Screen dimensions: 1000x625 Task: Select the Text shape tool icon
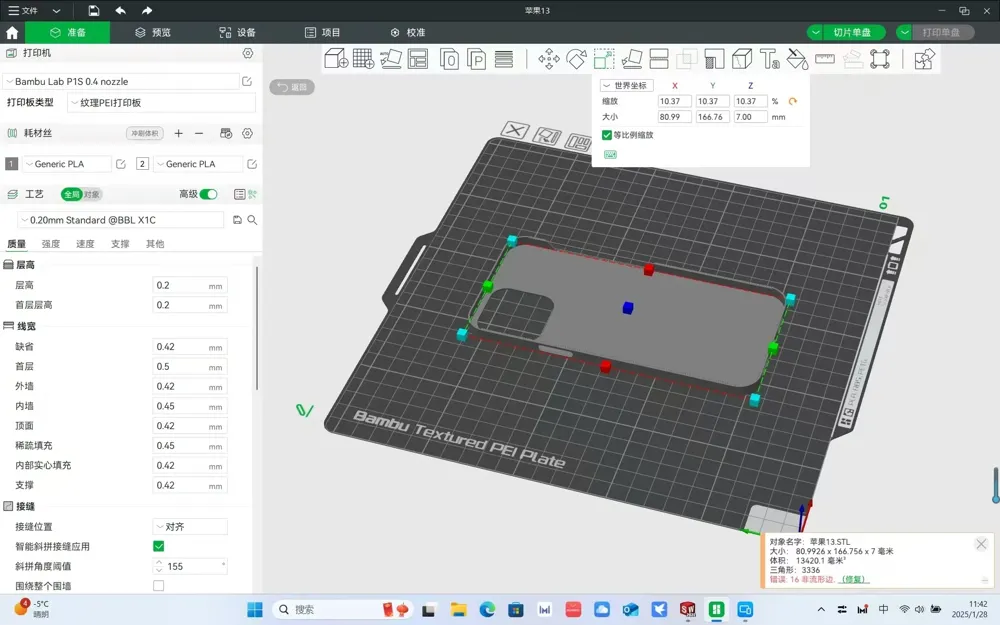(x=769, y=59)
